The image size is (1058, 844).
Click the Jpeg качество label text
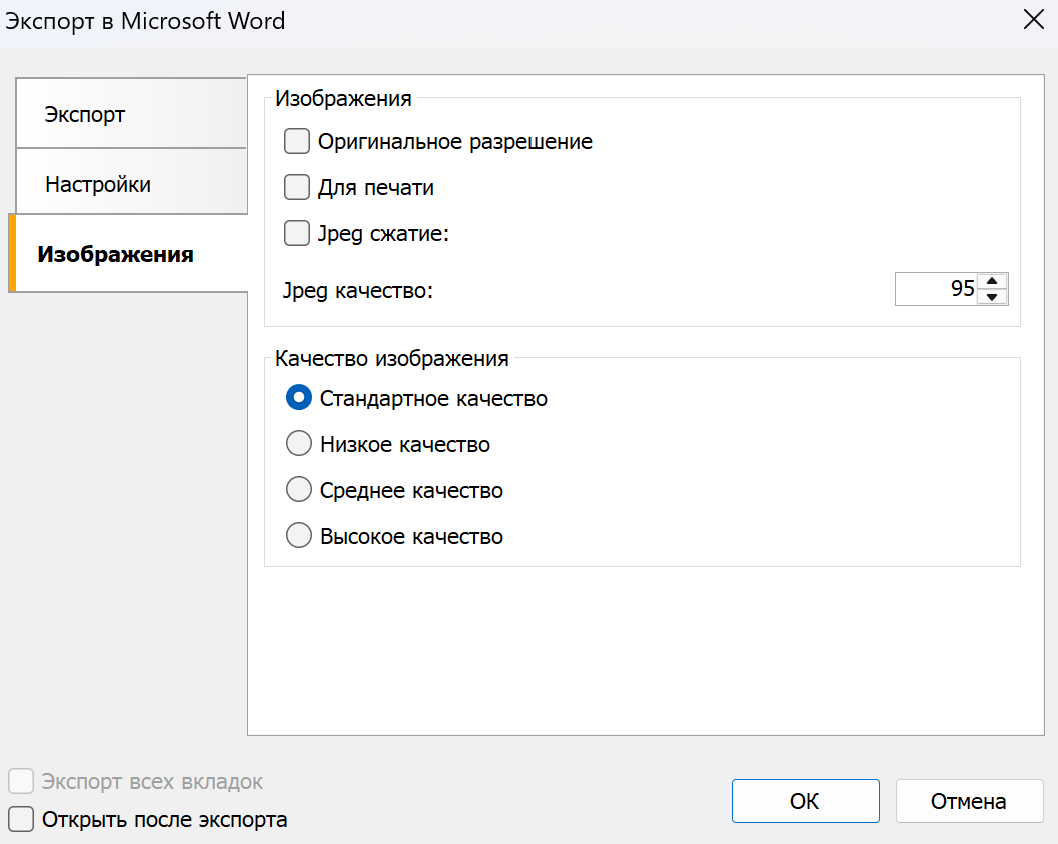coord(358,291)
